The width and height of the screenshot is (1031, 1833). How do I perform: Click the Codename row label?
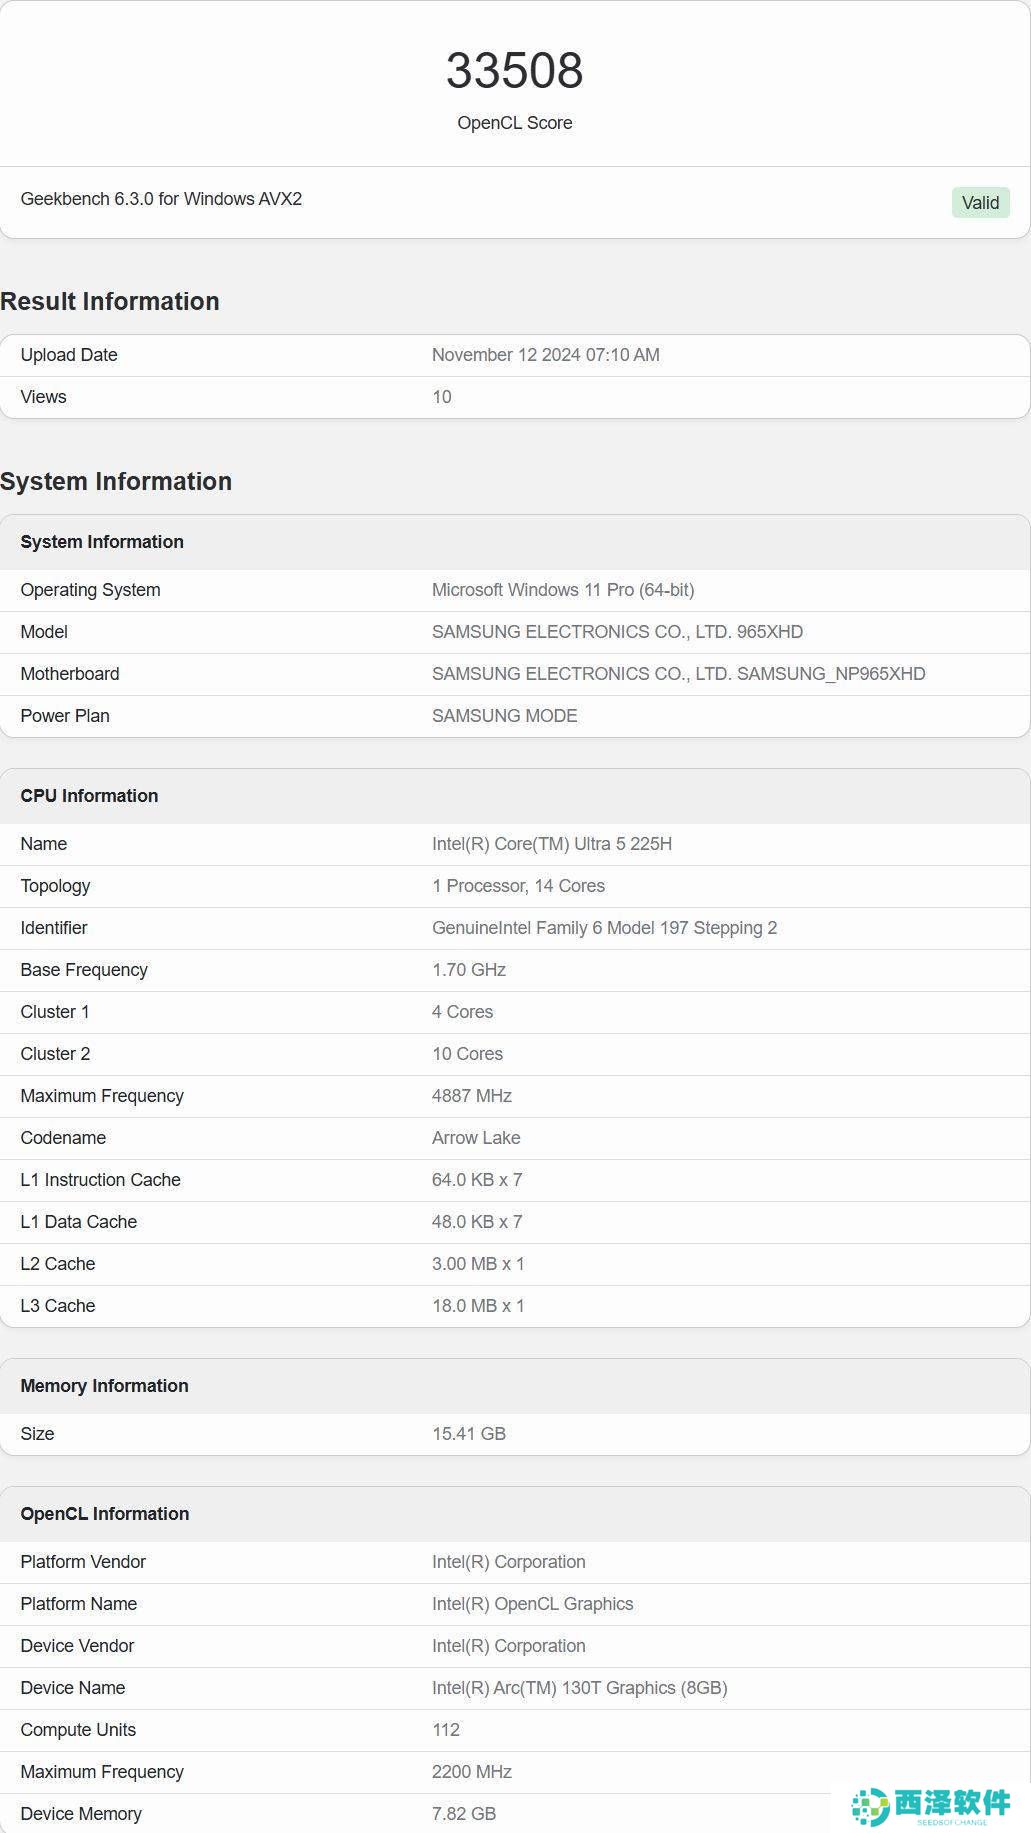63,1138
